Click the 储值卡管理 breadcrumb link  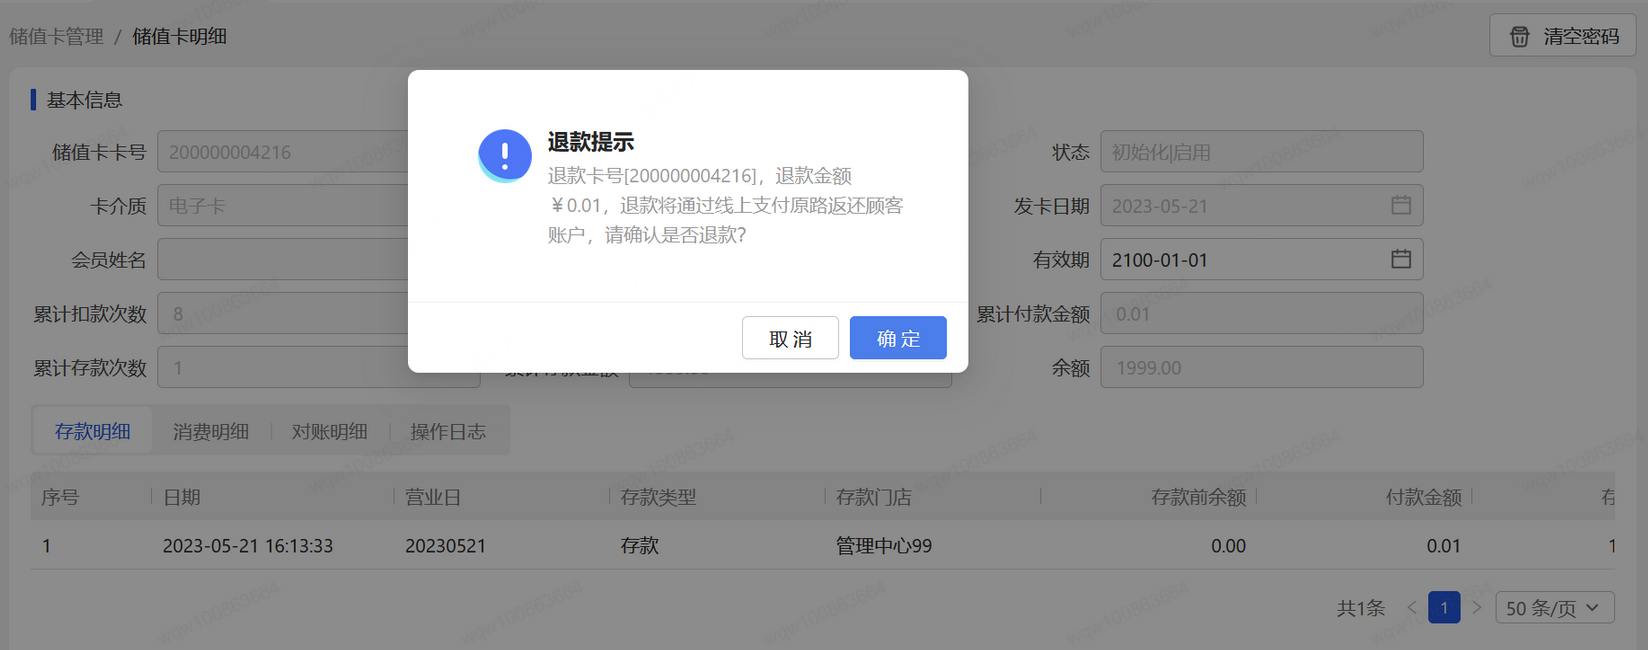coord(57,36)
